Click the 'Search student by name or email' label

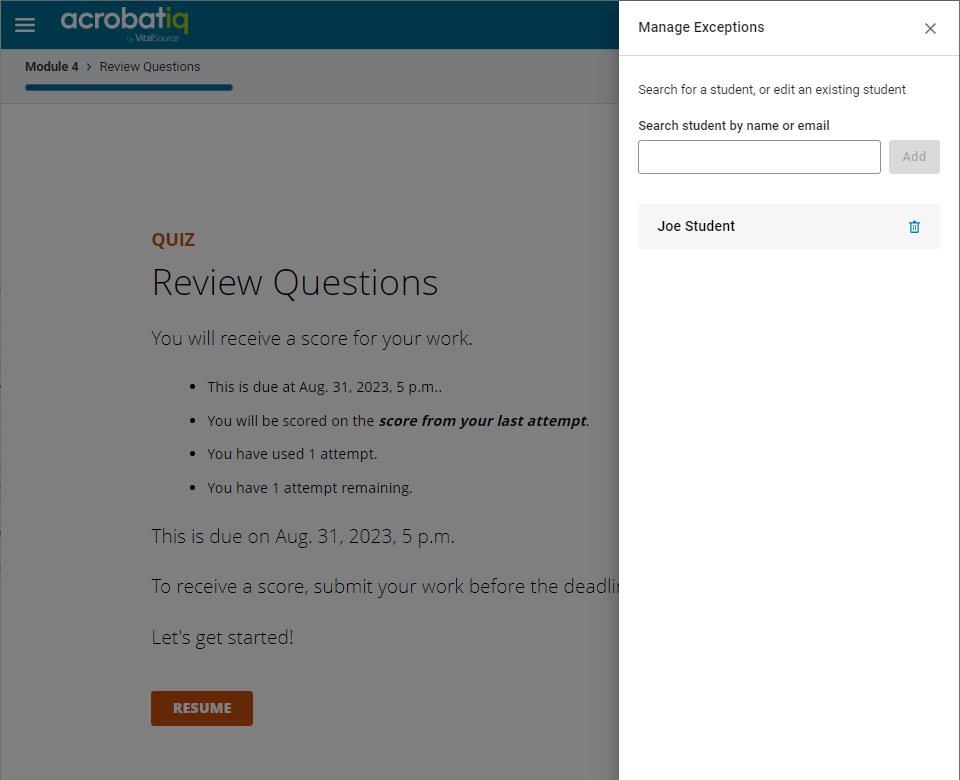(733, 126)
